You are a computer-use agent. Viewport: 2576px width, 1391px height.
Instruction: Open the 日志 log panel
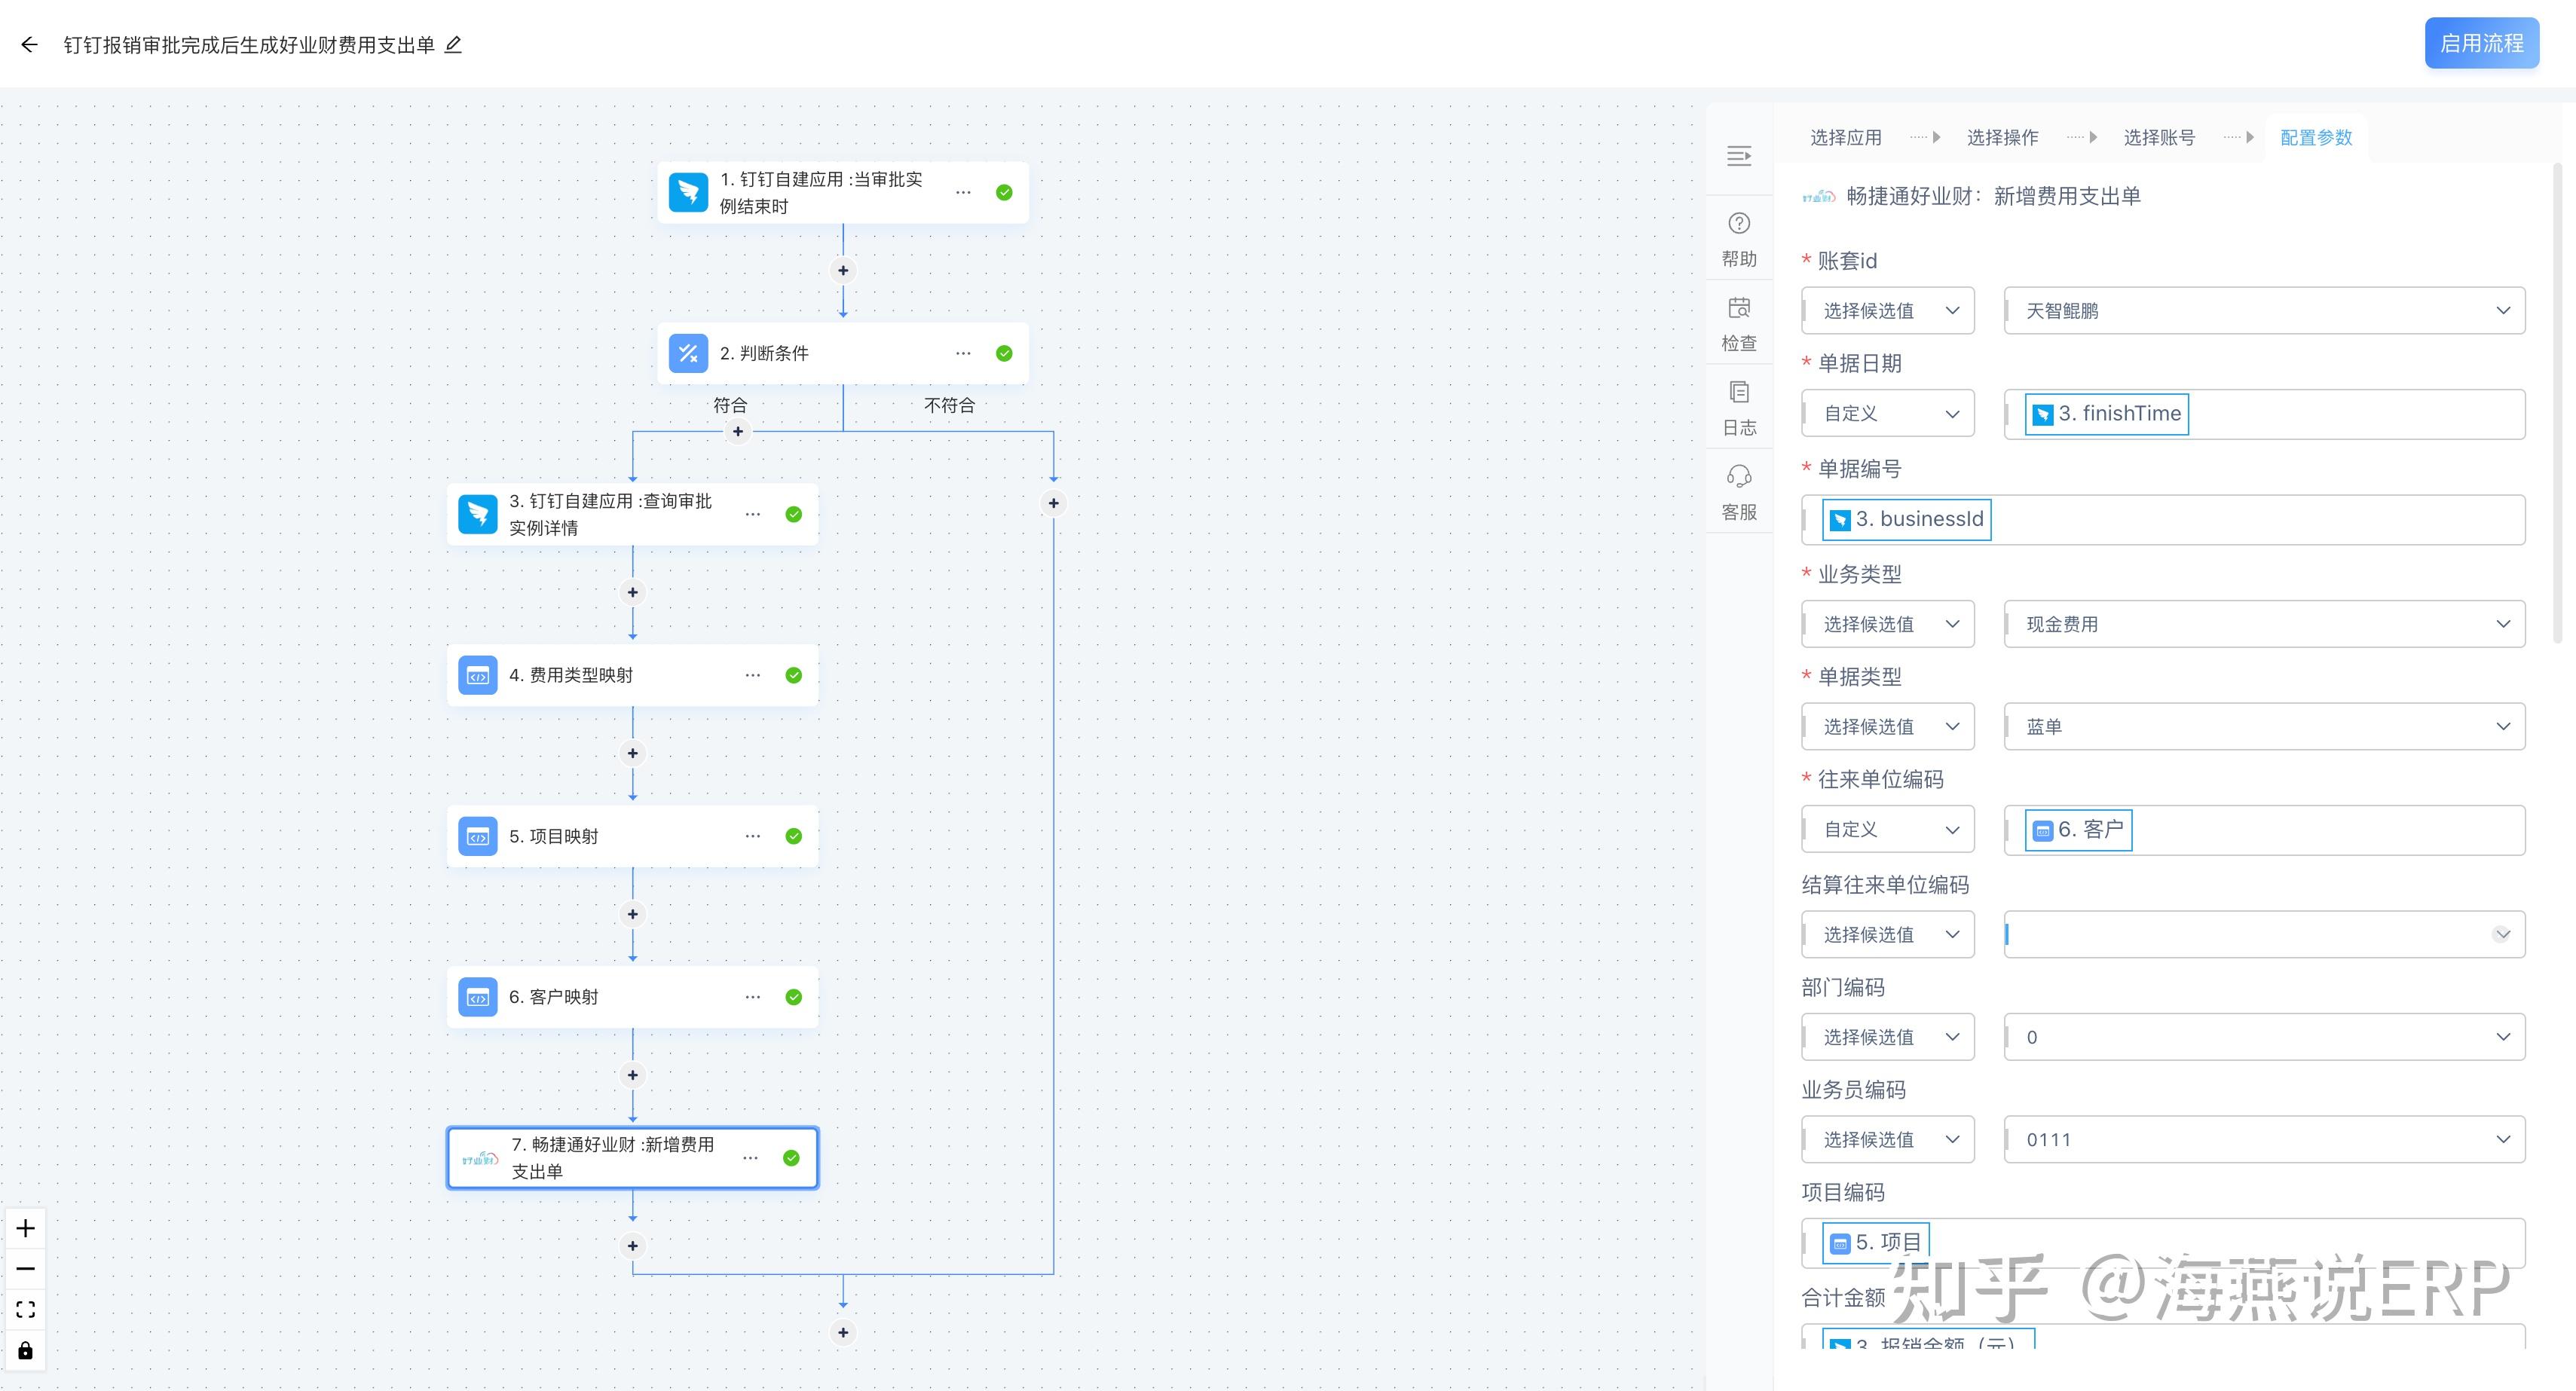[1738, 392]
